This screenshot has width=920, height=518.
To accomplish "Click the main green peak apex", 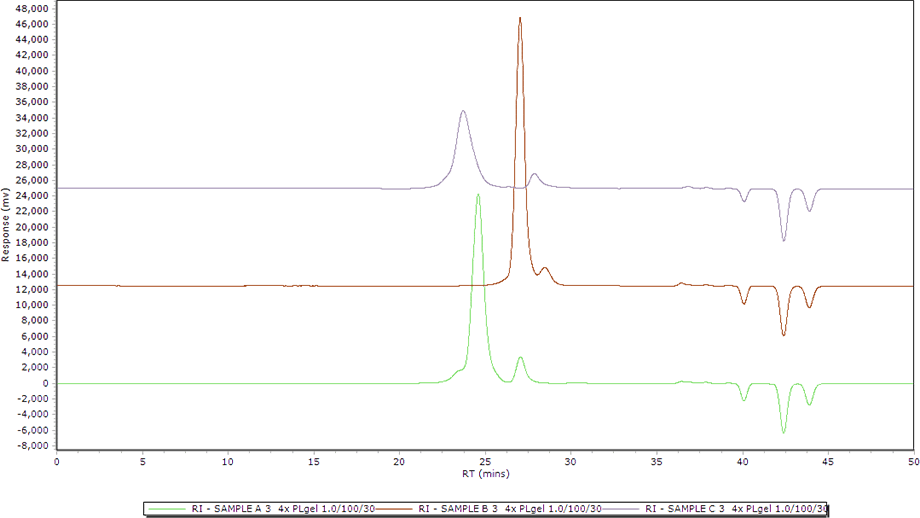I will (478, 195).
